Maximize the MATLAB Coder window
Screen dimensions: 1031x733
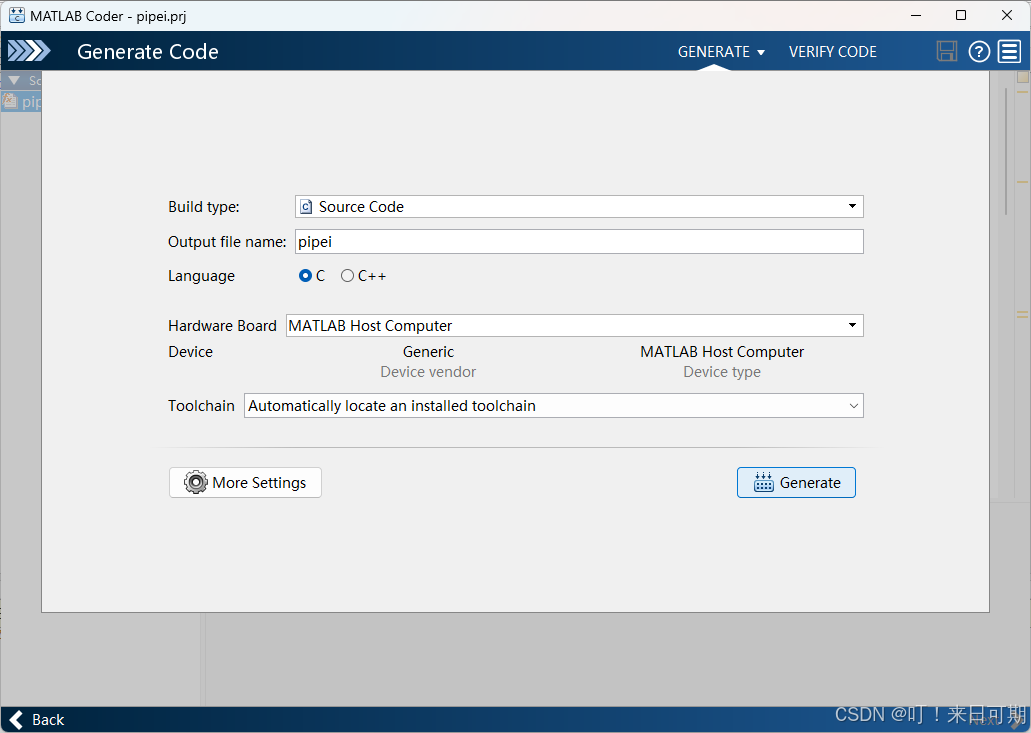(x=961, y=15)
